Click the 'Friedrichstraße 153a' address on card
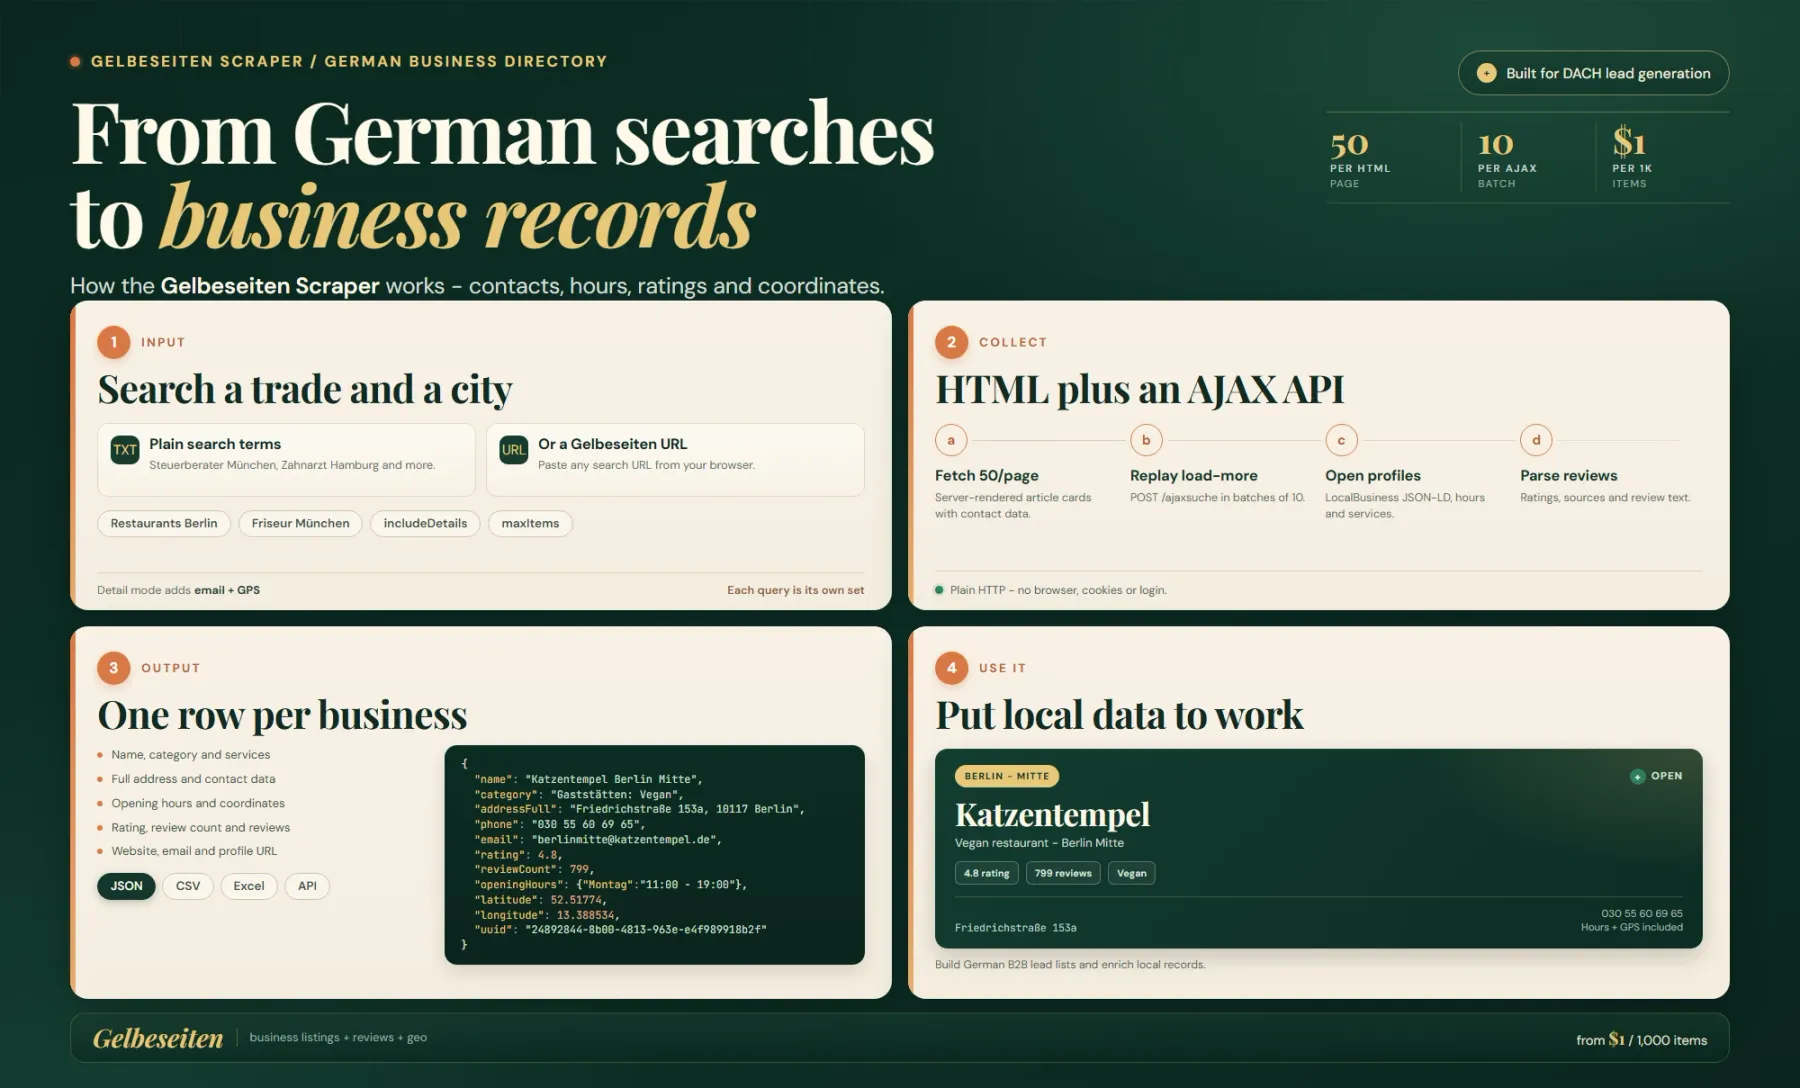Image resolution: width=1800 pixels, height=1088 pixels. 1016,928
